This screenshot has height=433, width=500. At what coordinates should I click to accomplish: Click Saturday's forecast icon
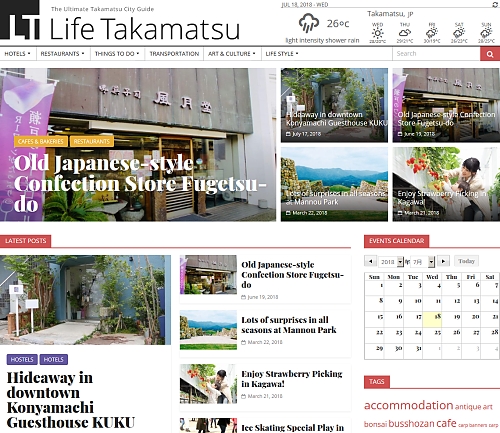point(459,33)
